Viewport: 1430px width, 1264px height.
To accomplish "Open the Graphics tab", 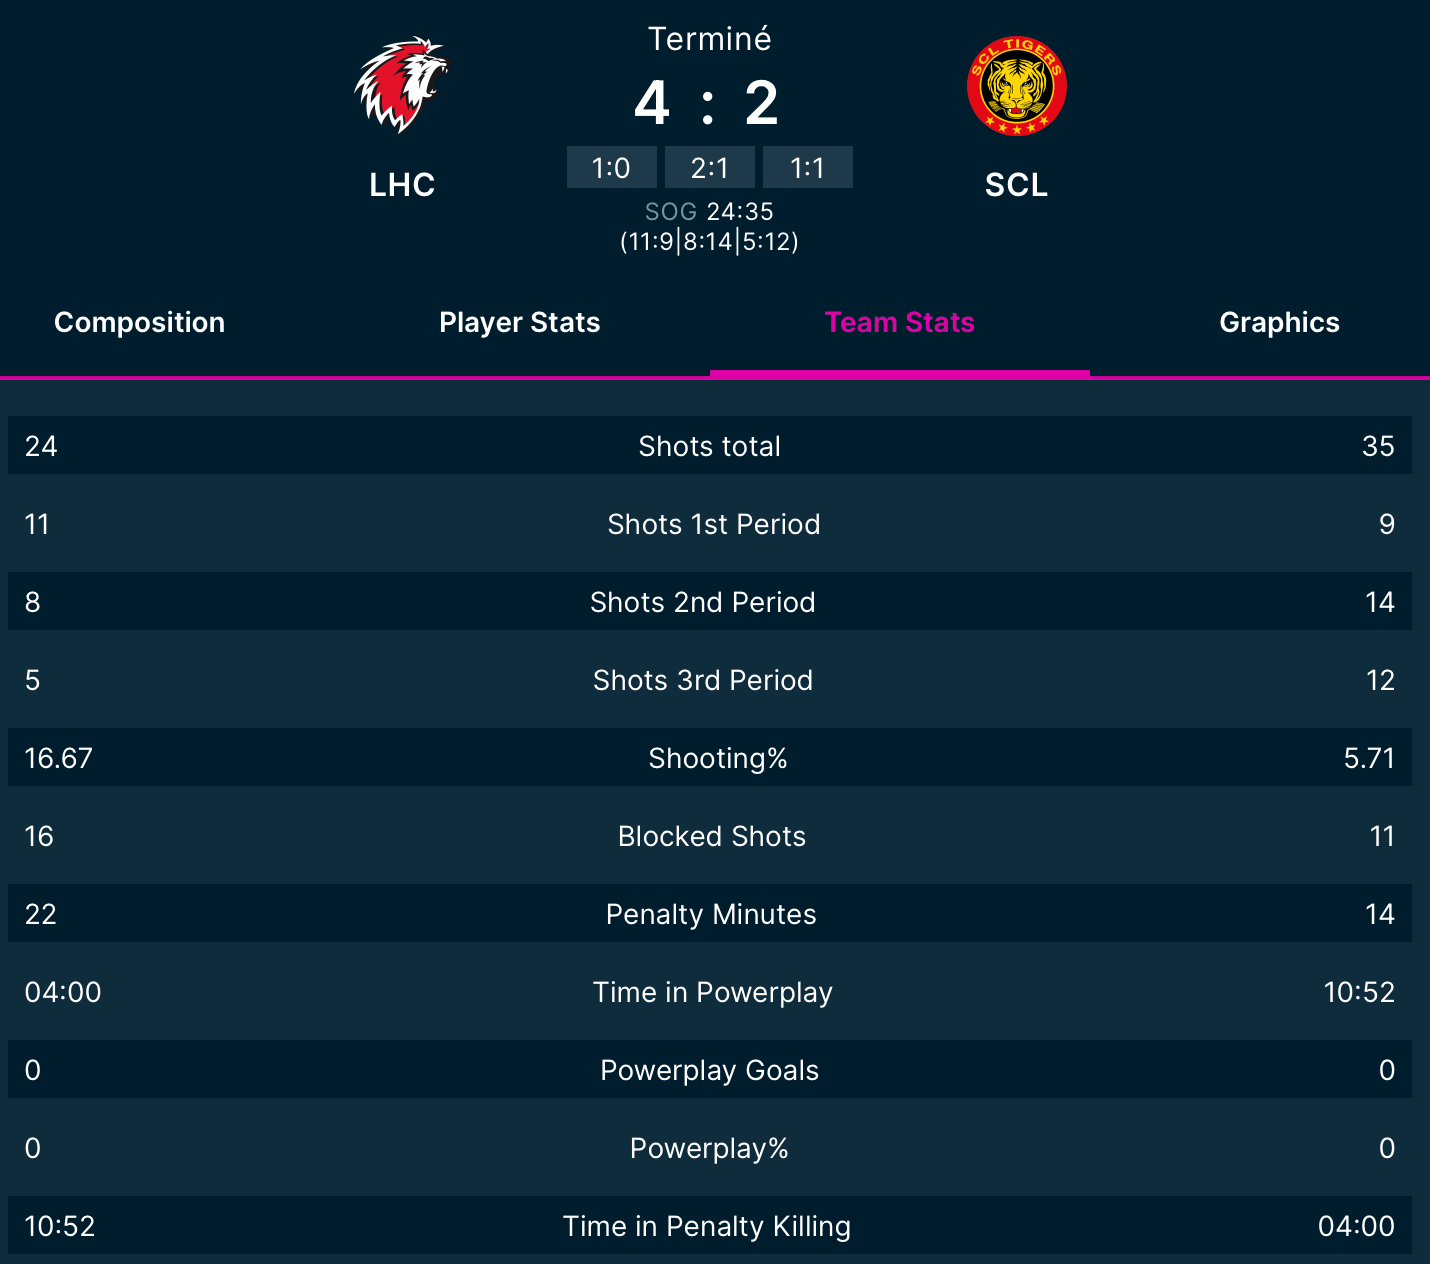I will [1279, 322].
